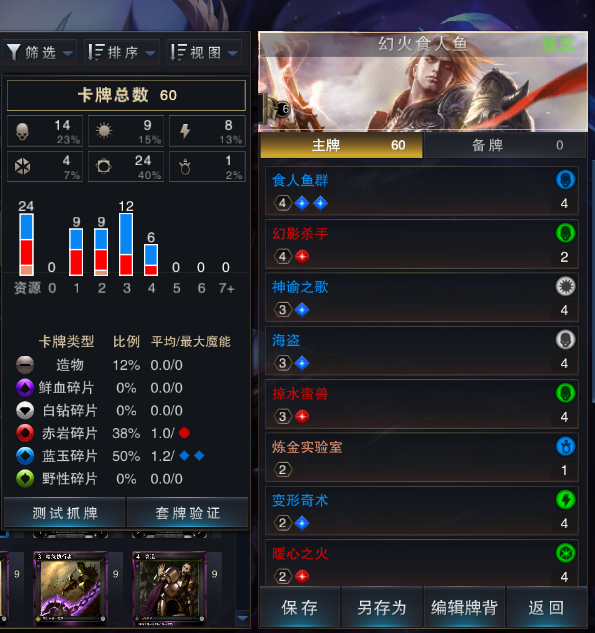Click the 测试抓牌 test draw button
This screenshot has height=633, width=595.
point(65,513)
